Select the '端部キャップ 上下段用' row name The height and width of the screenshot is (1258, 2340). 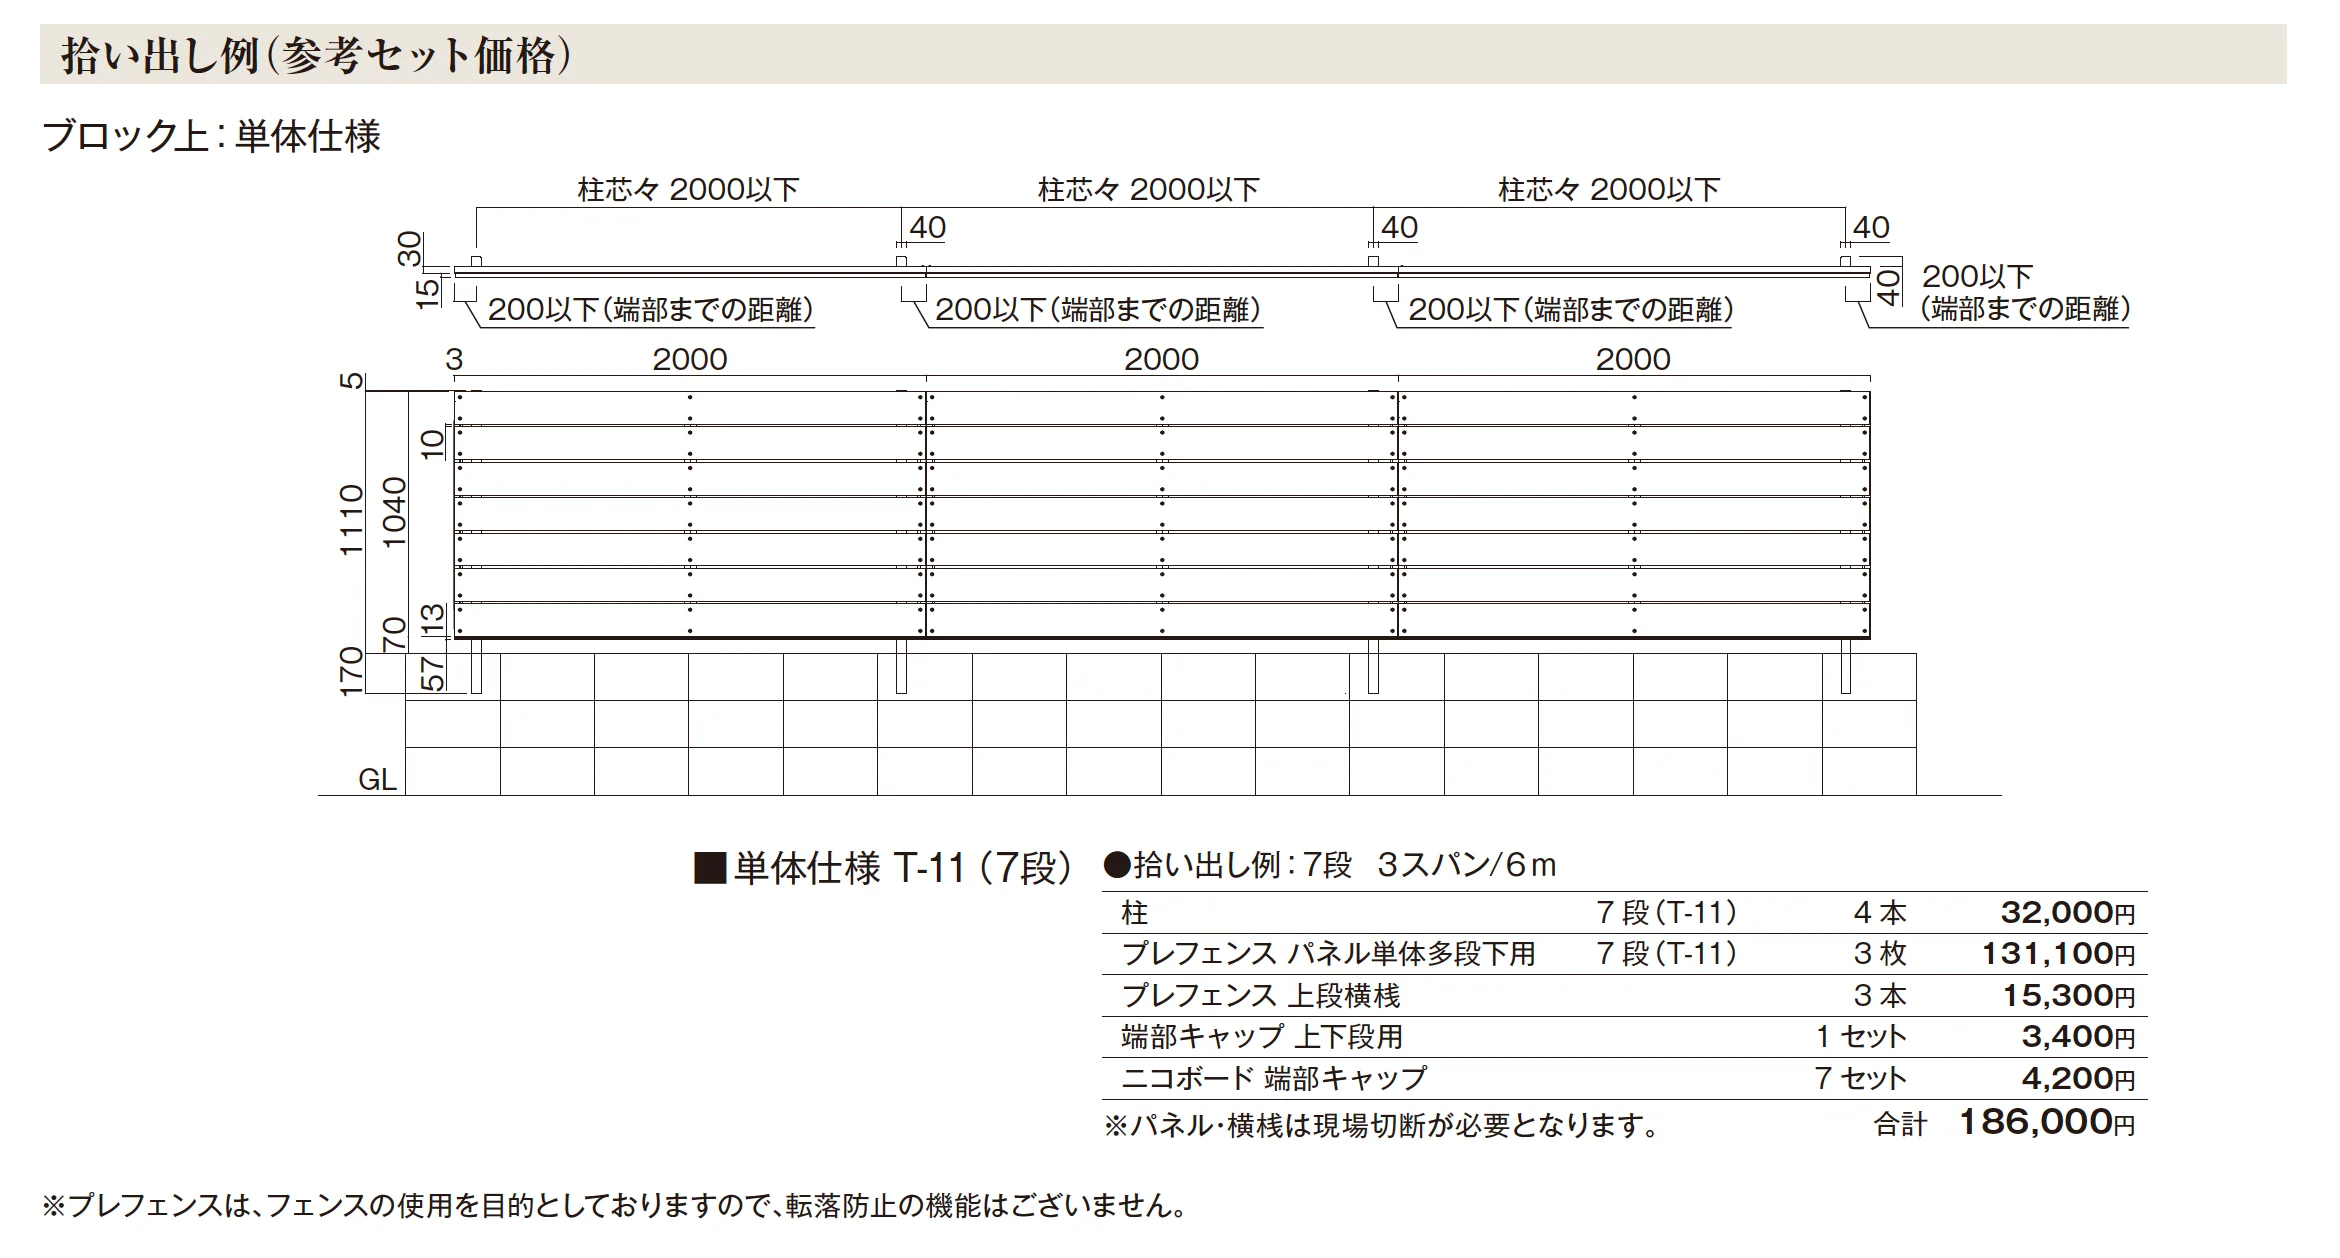pyautogui.click(x=1262, y=1037)
